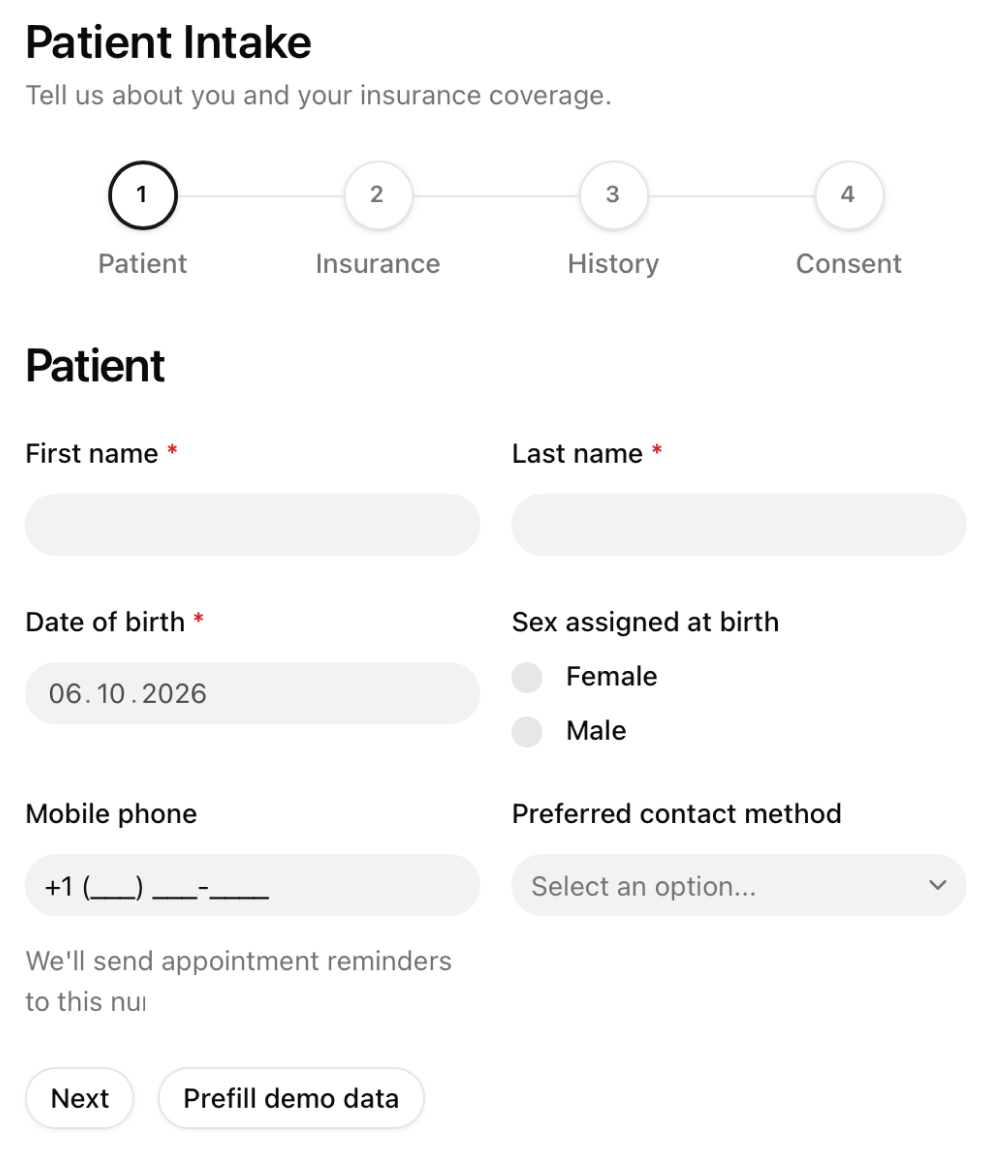Expand Preferred contact method dropdown

pyautogui.click(x=738, y=885)
